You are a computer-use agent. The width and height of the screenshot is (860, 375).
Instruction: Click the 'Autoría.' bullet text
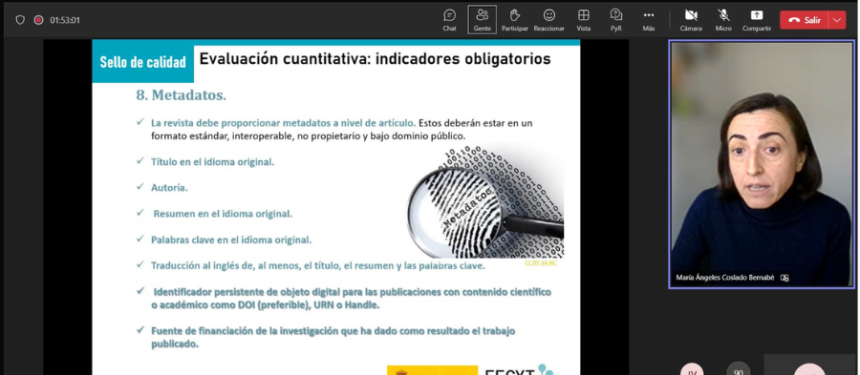169,188
